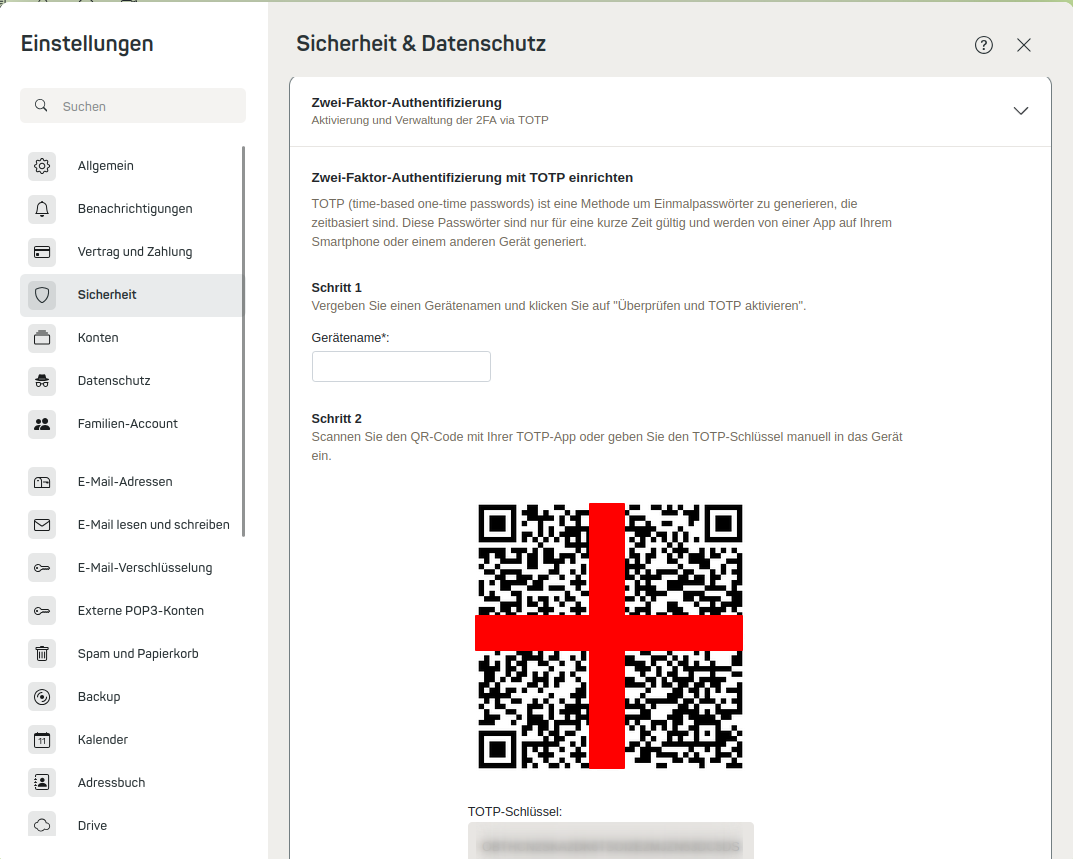The width and height of the screenshot is (1073, 859).
Task: Click the Schritt 1 heading
Action: tap(337, 287)
